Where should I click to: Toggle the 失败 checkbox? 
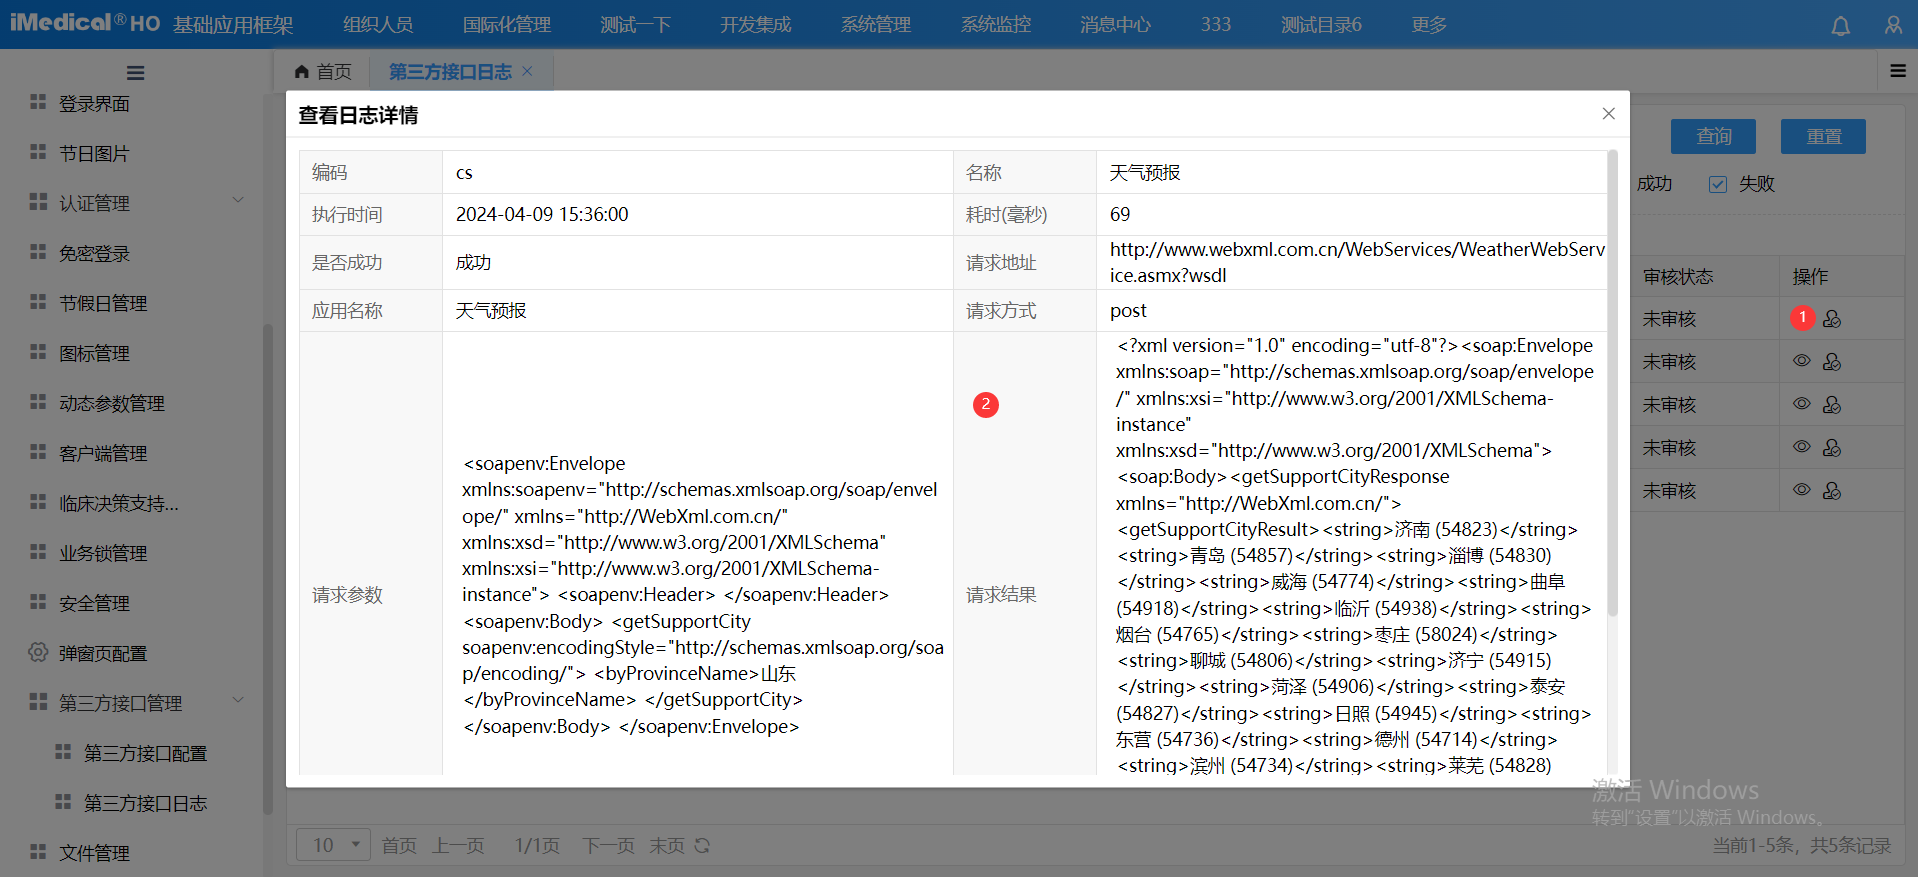pyautogui.click(x=1718, y=184)
